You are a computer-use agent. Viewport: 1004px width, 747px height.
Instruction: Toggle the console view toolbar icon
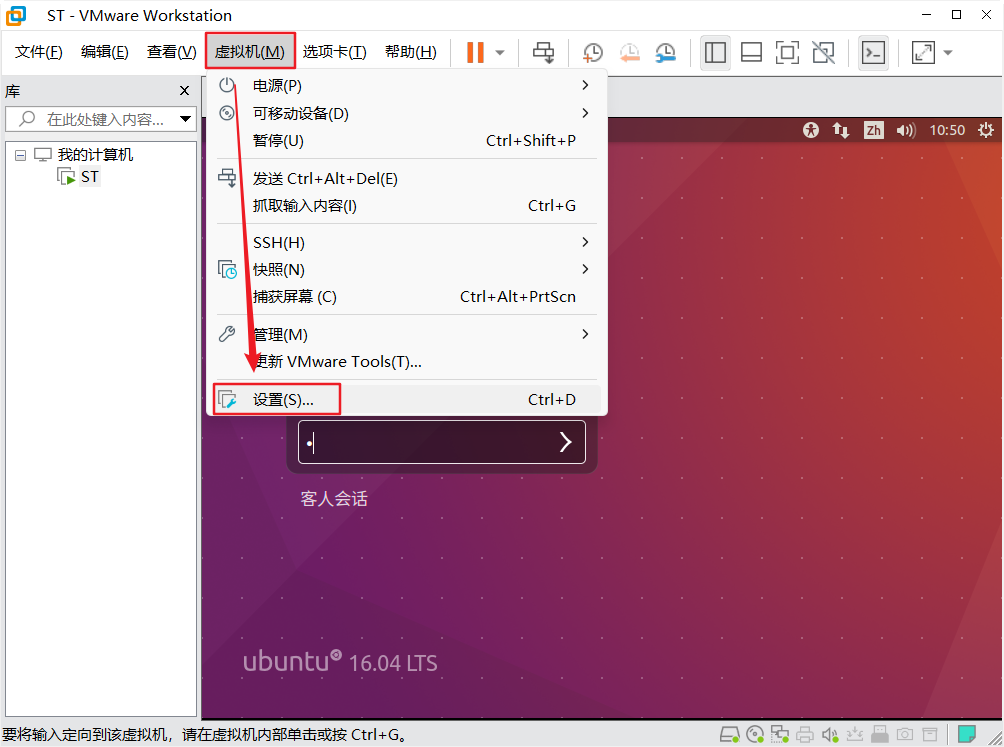tap(873, 52)
